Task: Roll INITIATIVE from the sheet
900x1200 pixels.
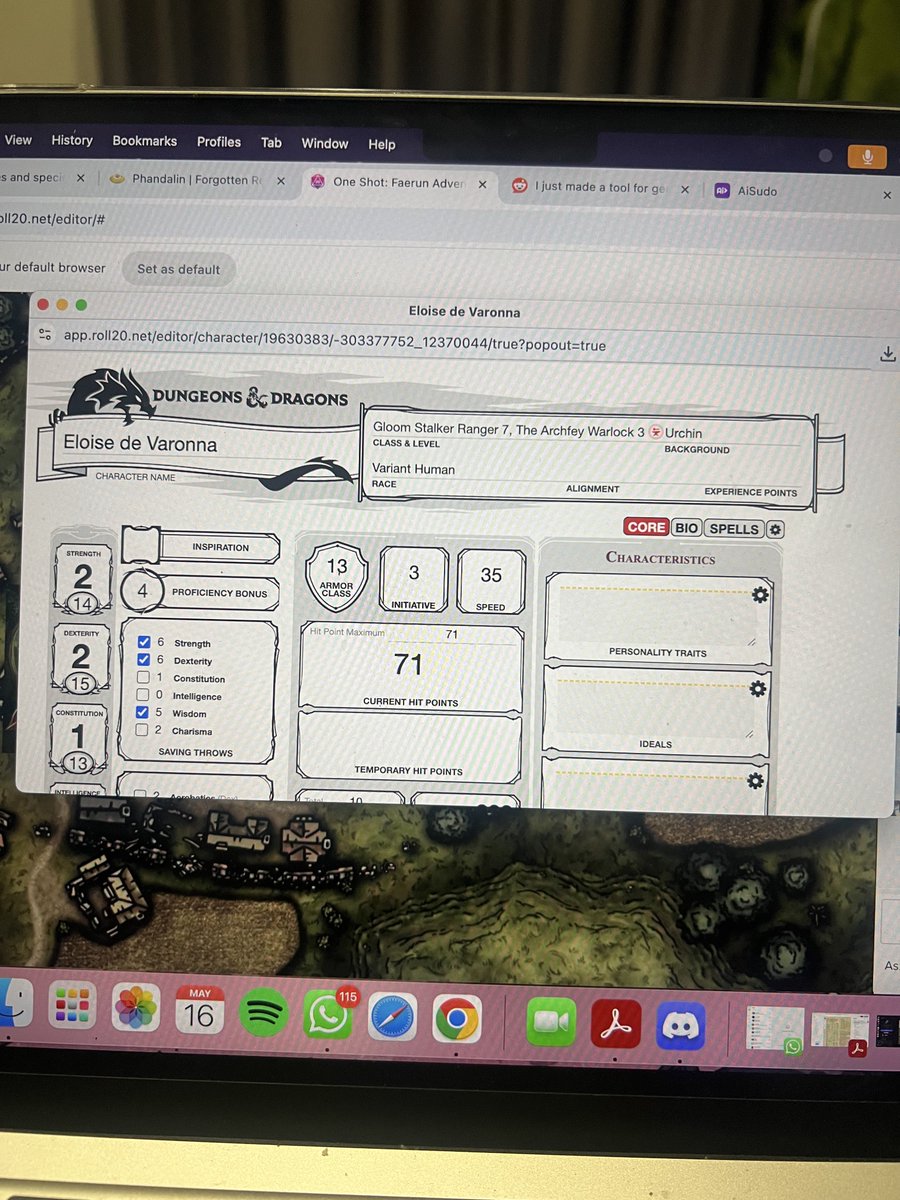Action: [413, 605]
